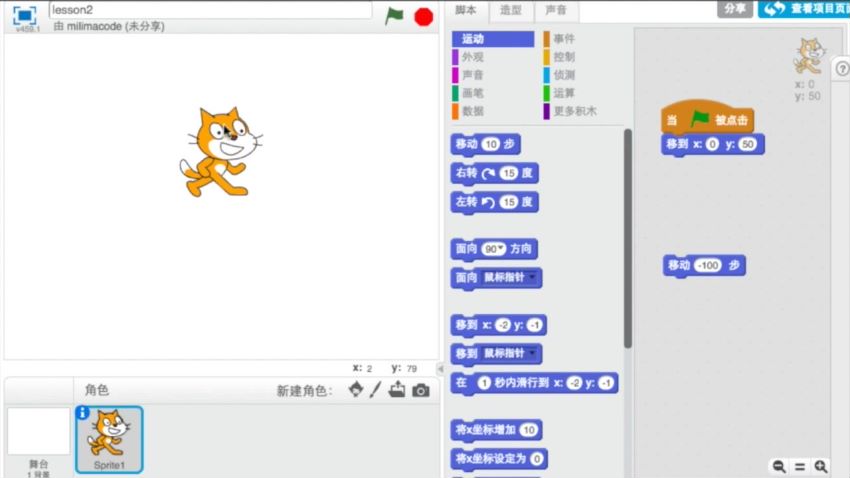Select the Sprite1 thumbnail
The image size is (850, 478).
[109, 440]
